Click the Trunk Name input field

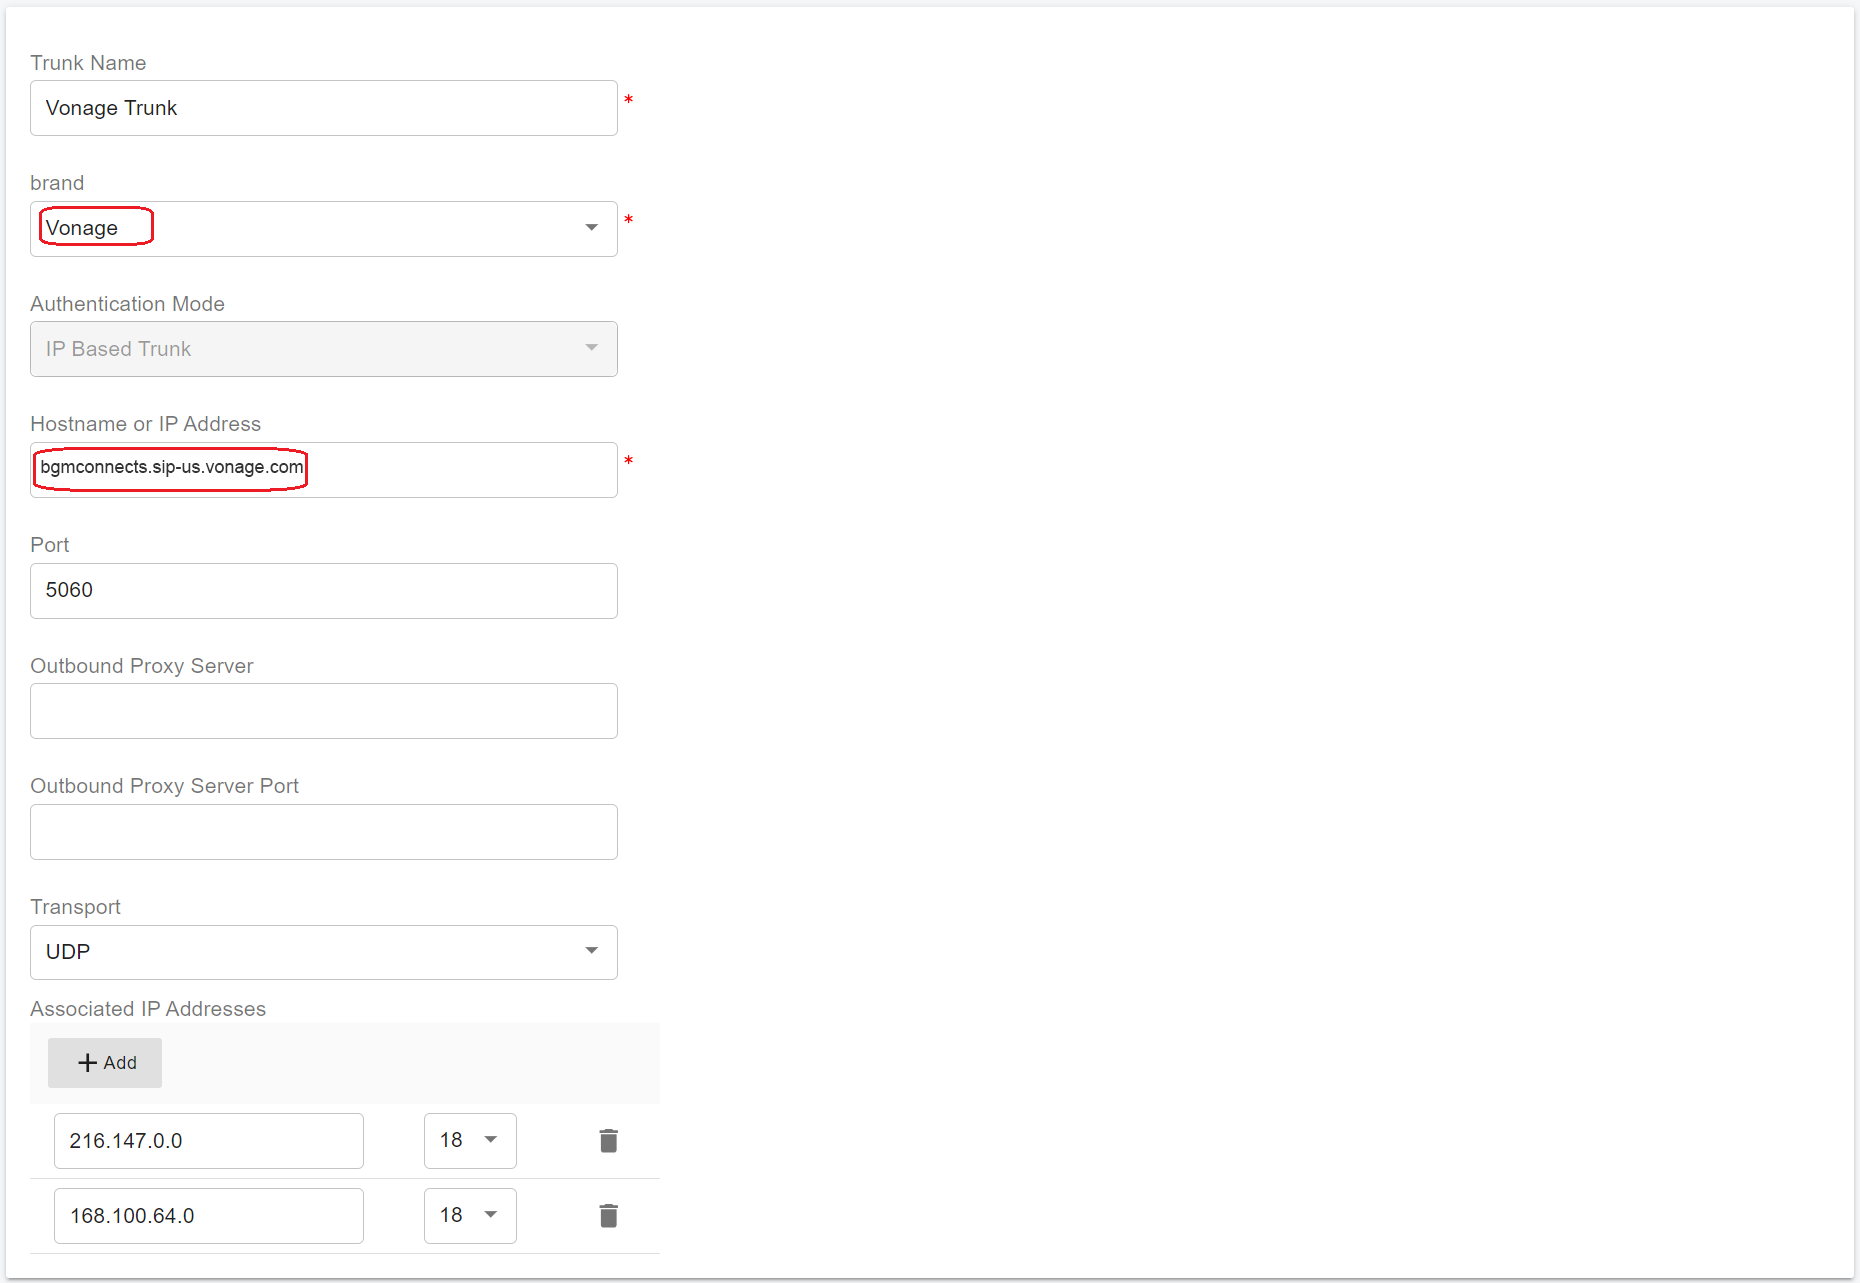[x=323, y=108]
